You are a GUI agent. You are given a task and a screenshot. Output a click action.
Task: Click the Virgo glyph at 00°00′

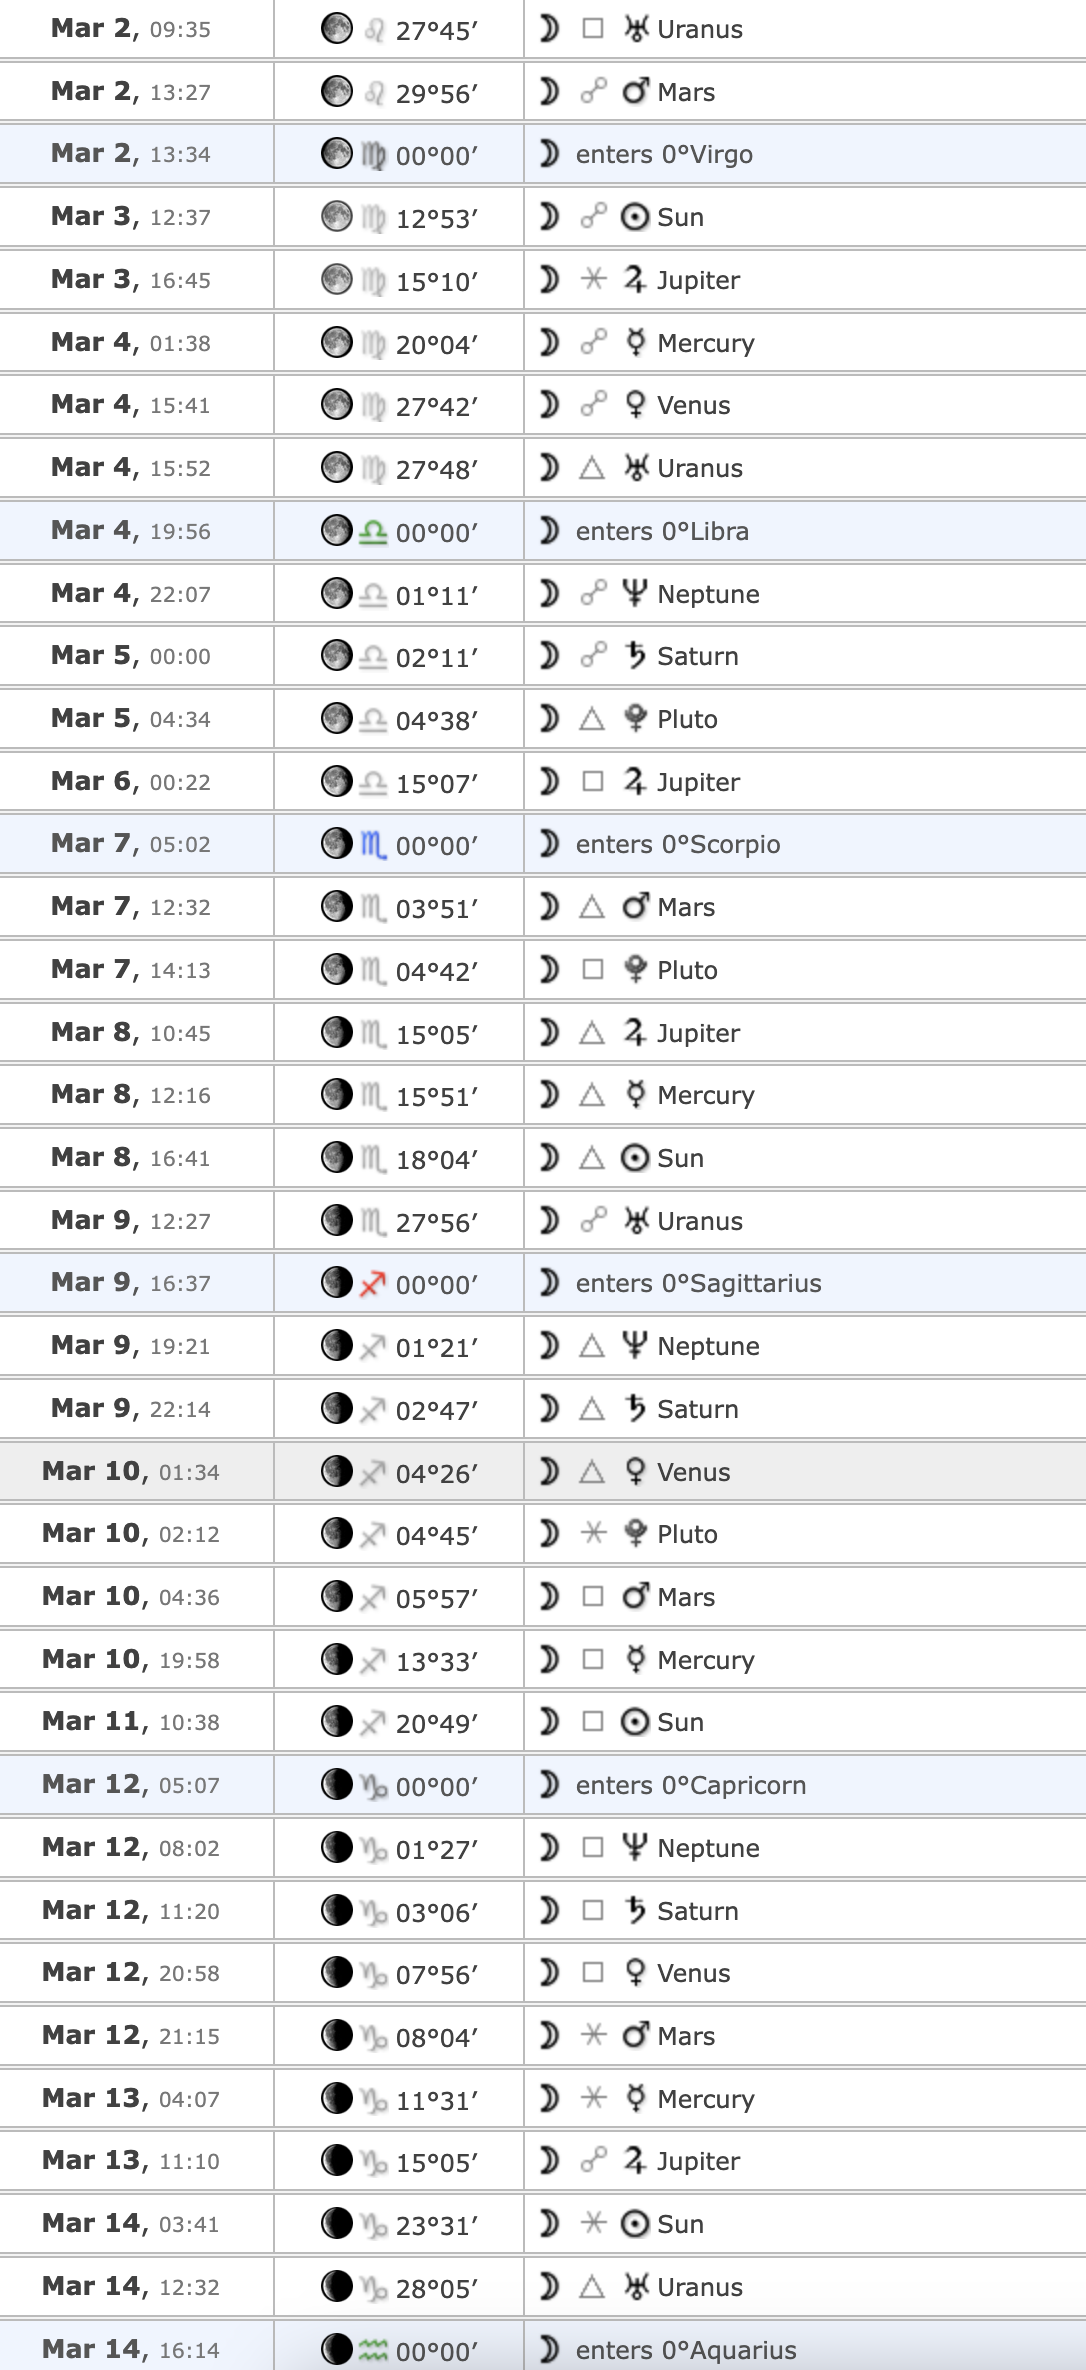tap(373, 155)
